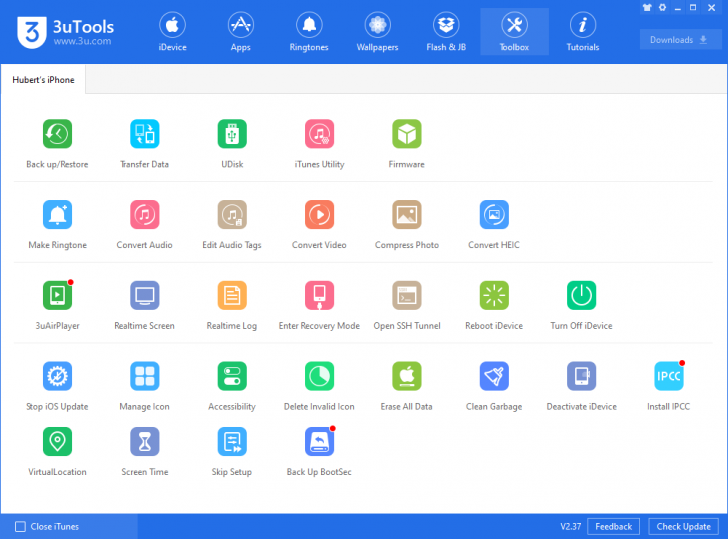This screenshot has width=728, height=539.
Task: Select the Toolbox section
Action: 514,32
